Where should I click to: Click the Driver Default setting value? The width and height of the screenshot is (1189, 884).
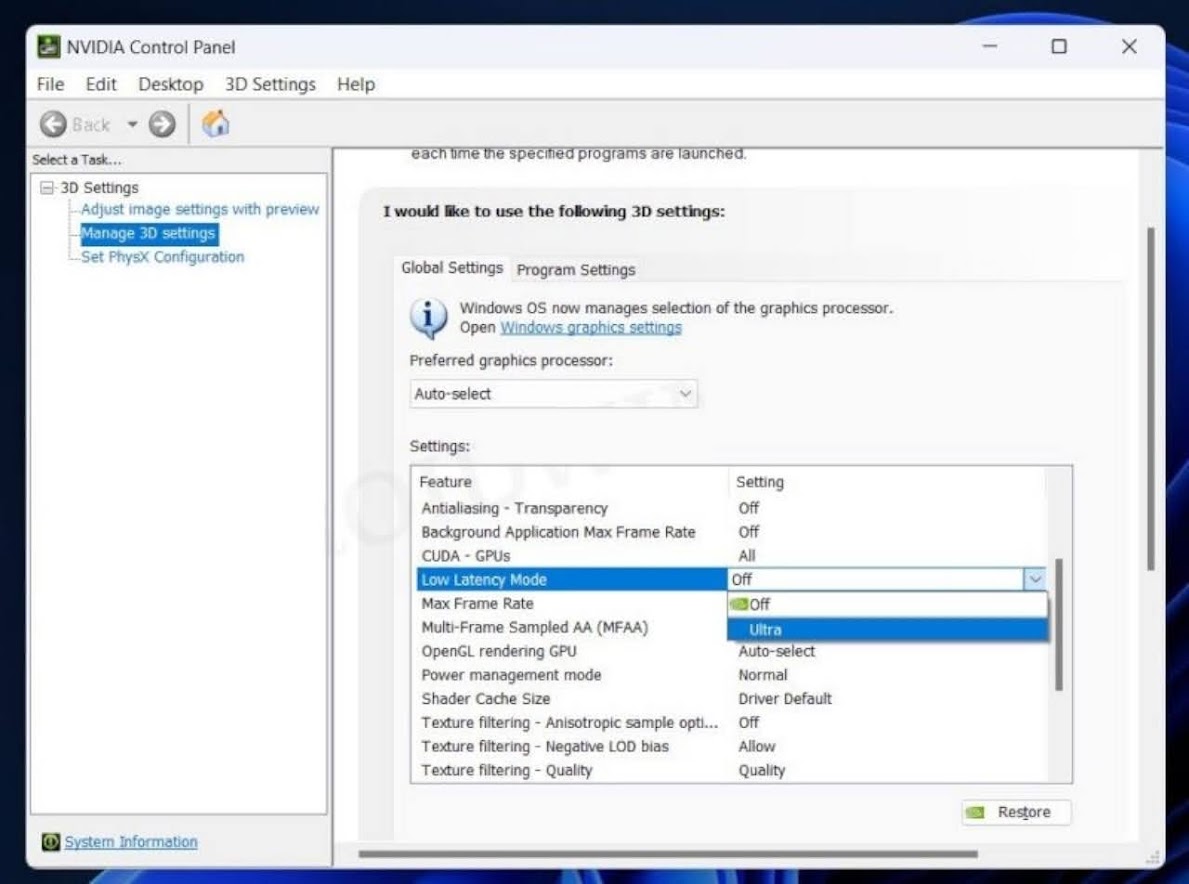coord(785,699)
